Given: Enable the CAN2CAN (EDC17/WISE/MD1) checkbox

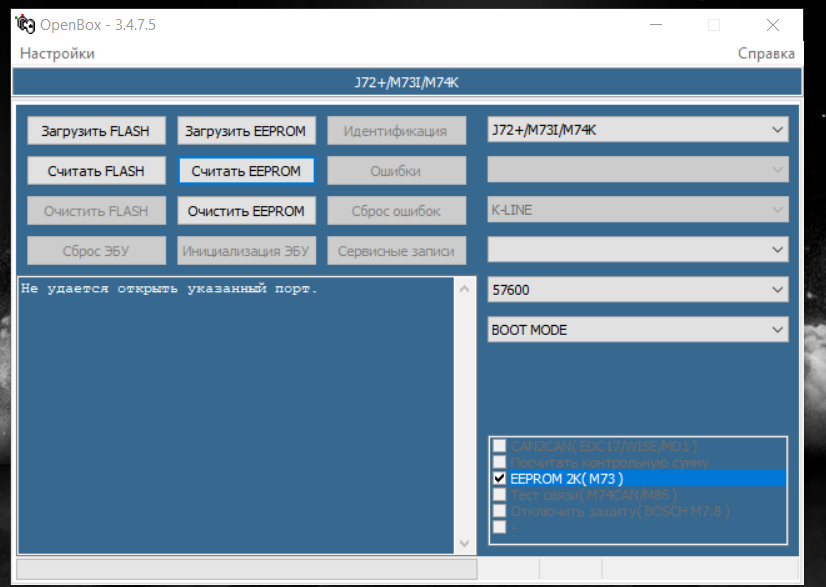Looking at the screenshot, I should pyautogui.click(x=500, y=447).
